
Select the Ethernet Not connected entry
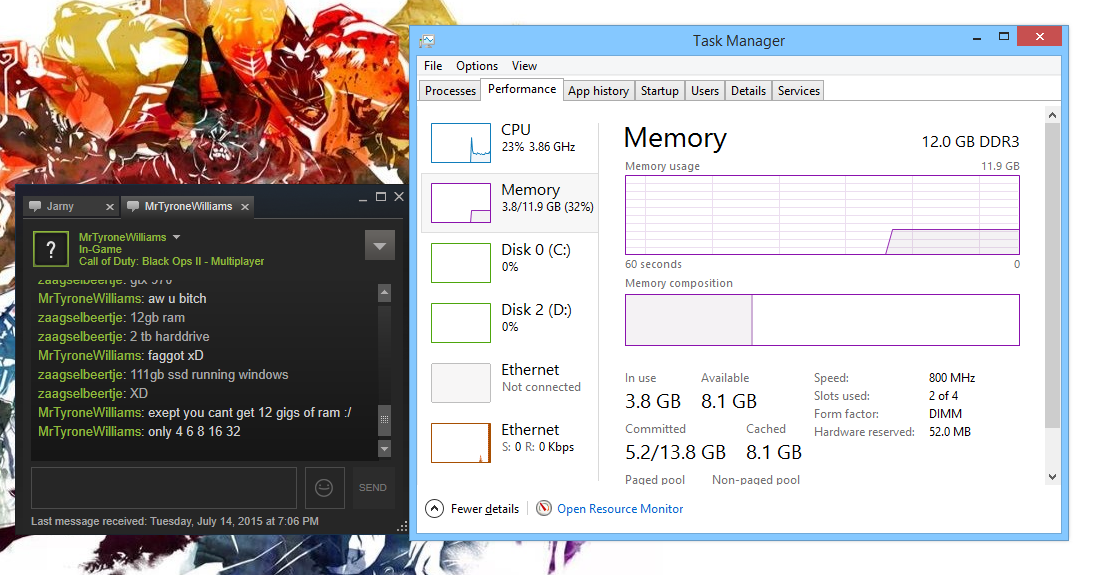[x=510, y=383]
